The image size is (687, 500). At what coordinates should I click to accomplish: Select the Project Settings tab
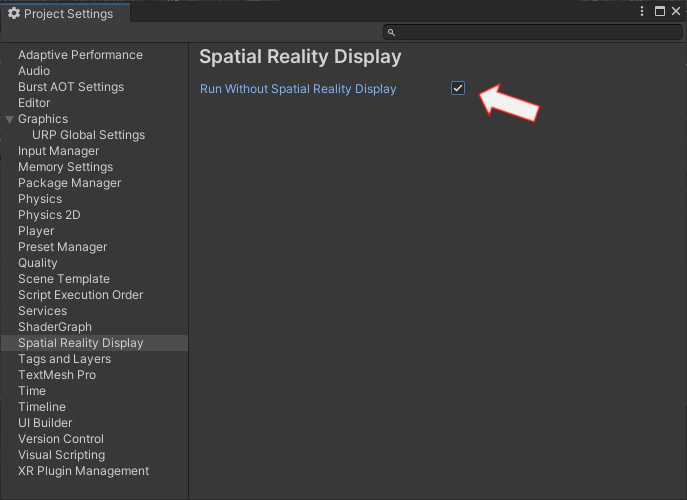(x=60, y=13)
